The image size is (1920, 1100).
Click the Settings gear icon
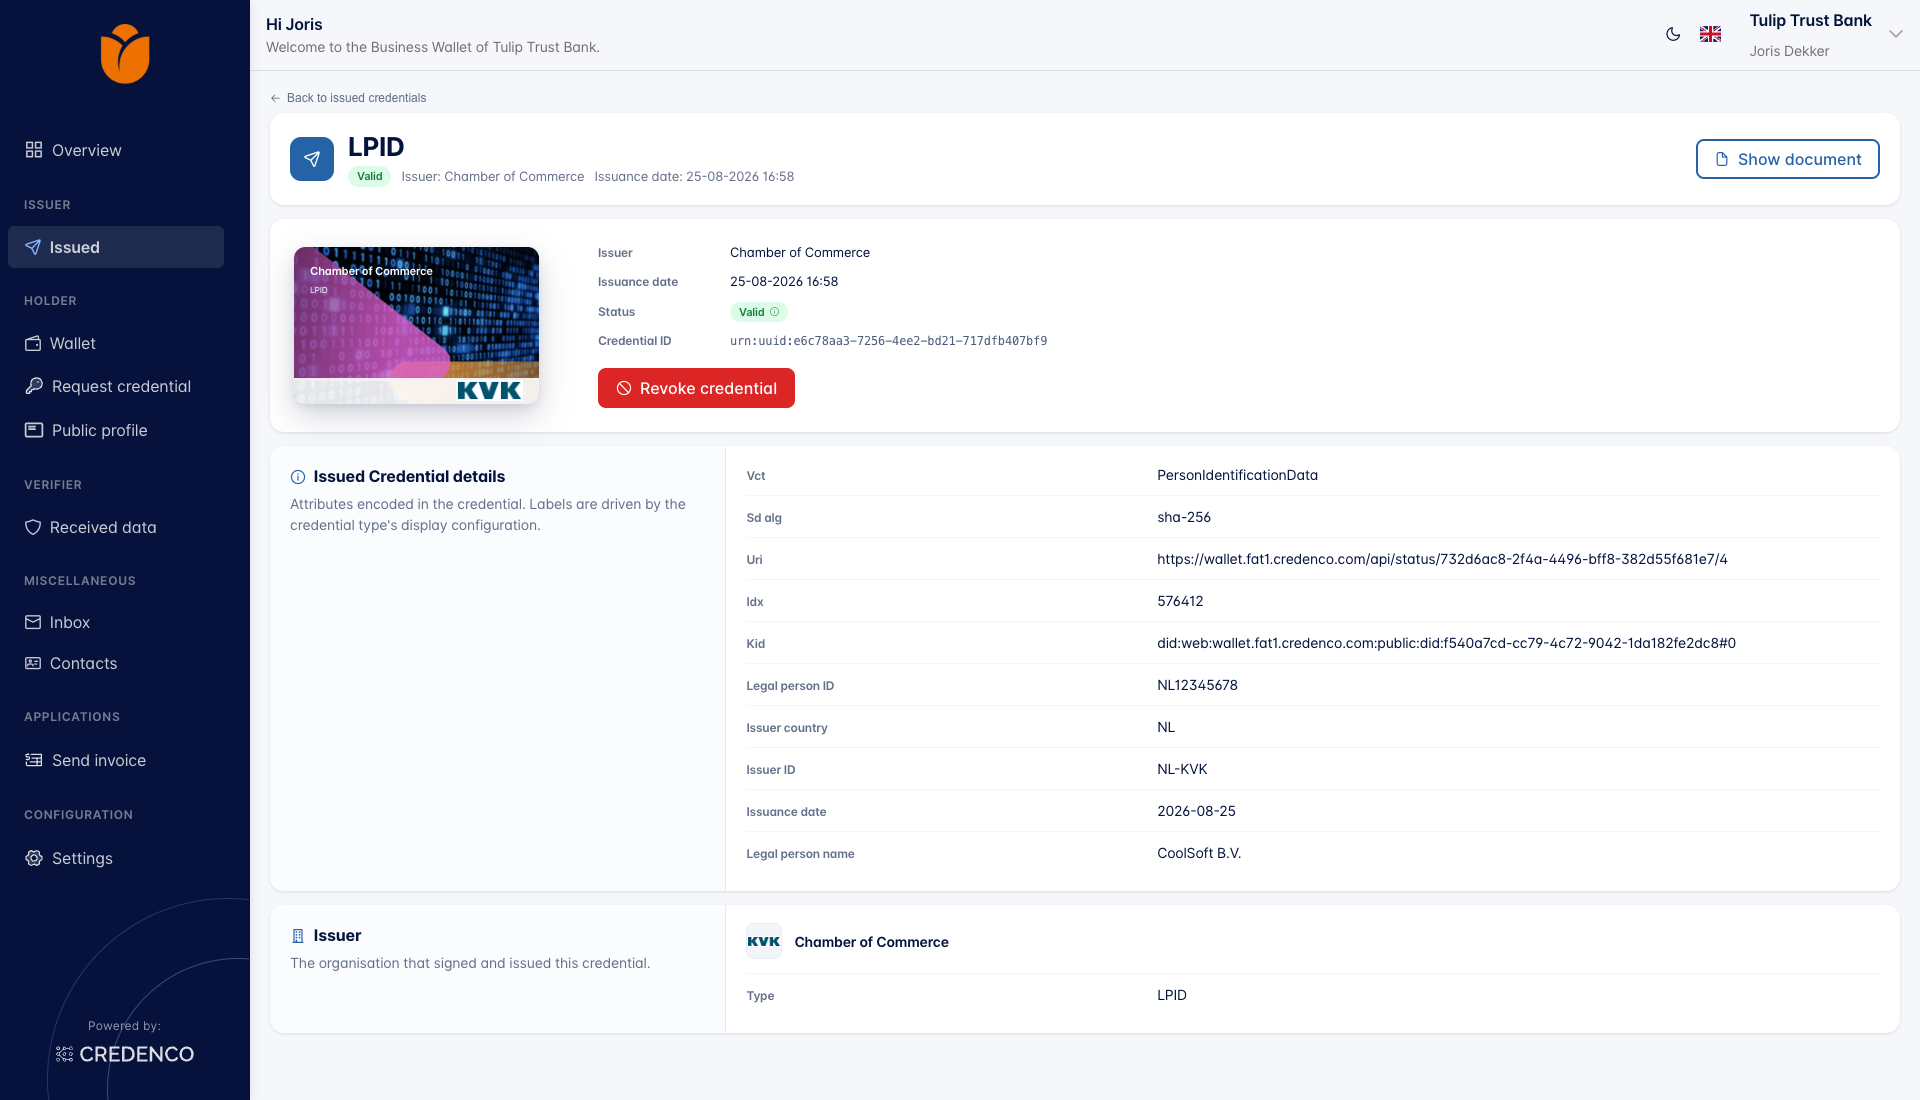(x=34, y=858)
